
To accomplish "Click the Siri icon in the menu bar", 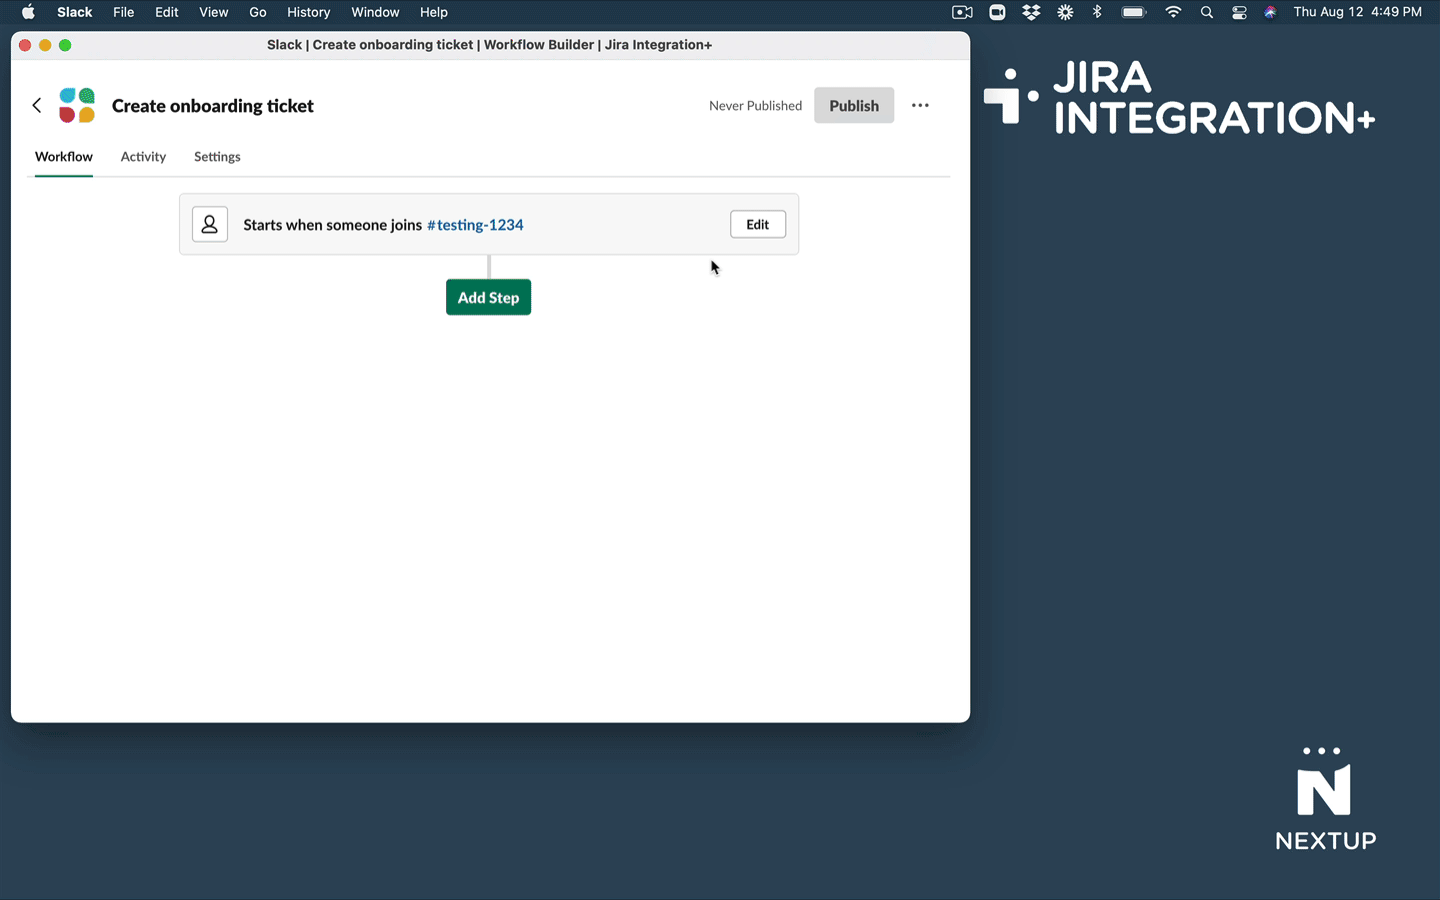I will pos(1270,12).
